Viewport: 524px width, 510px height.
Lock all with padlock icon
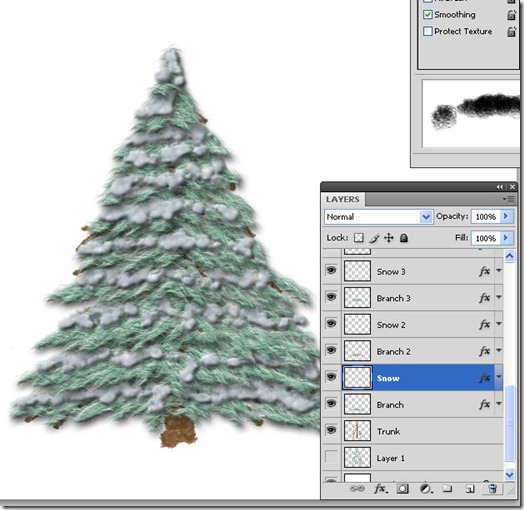coord(404,238)
